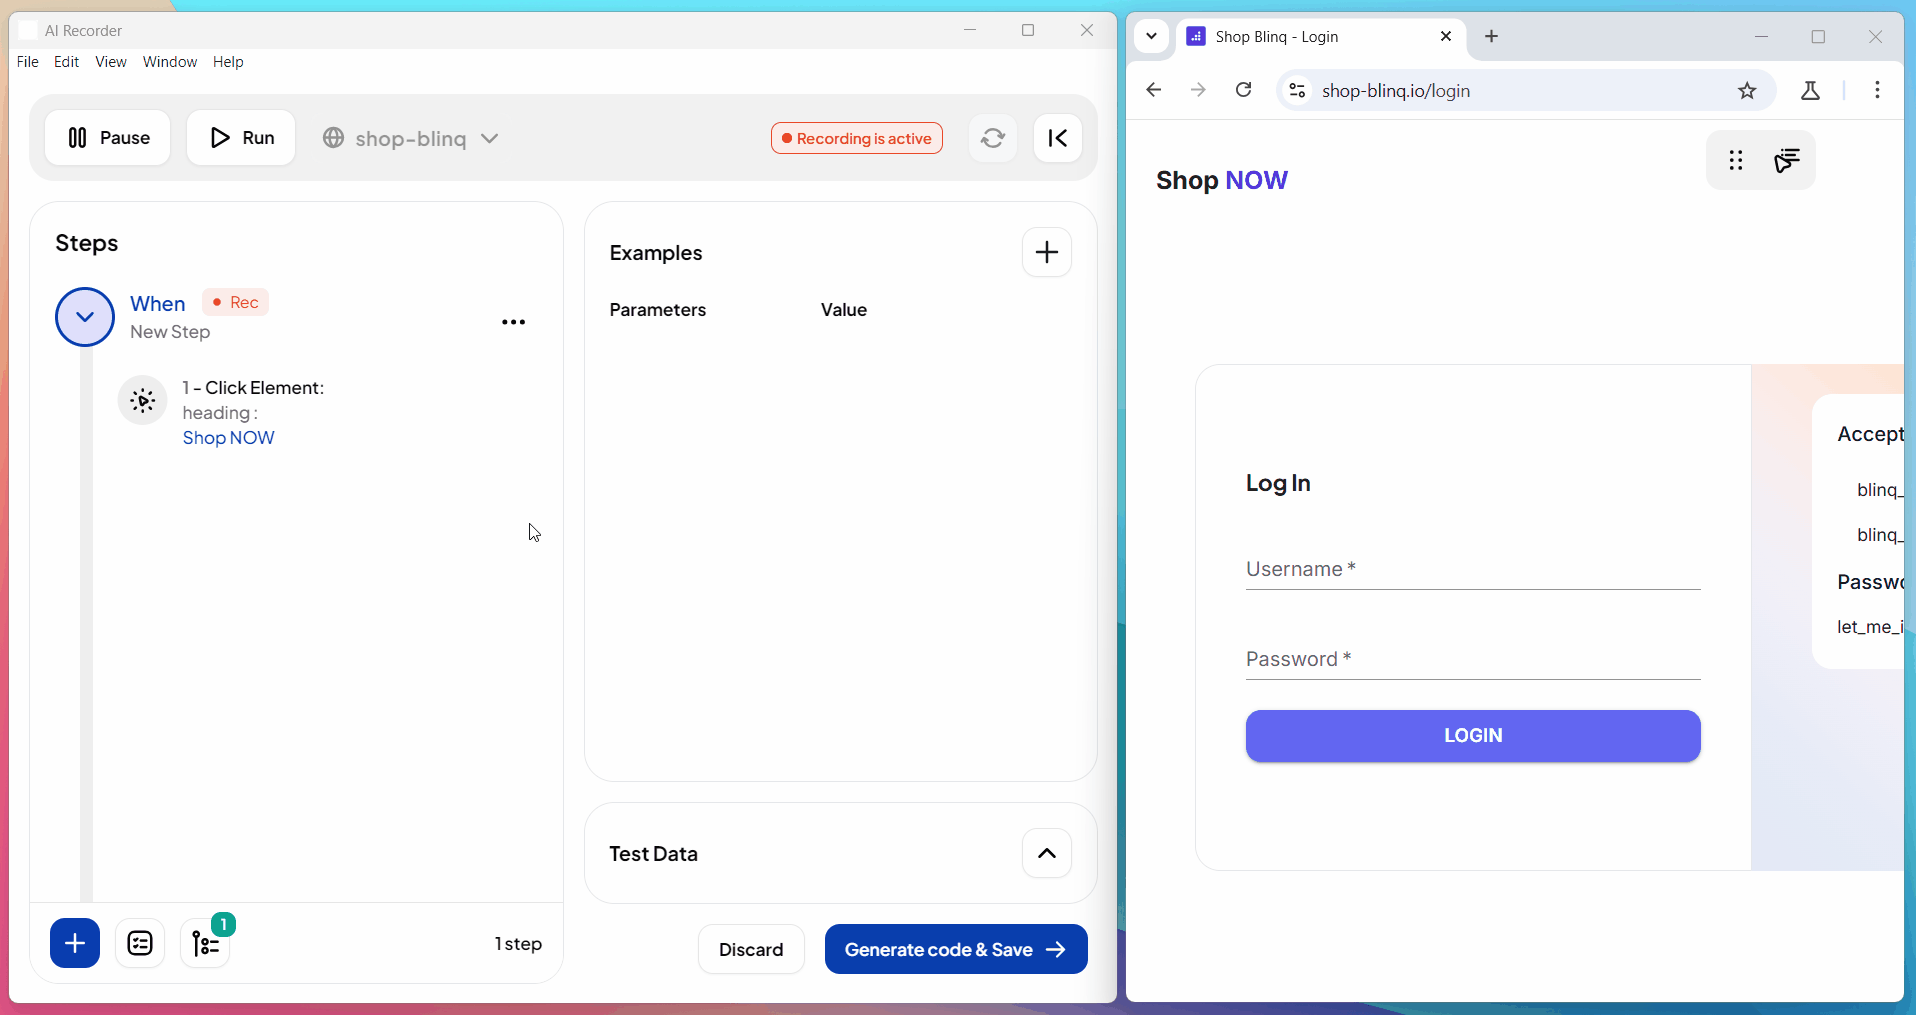This screenshot has height=1015, width=1916.
Task: Open the three-dot menu for the When step
Action: (513, 322)
